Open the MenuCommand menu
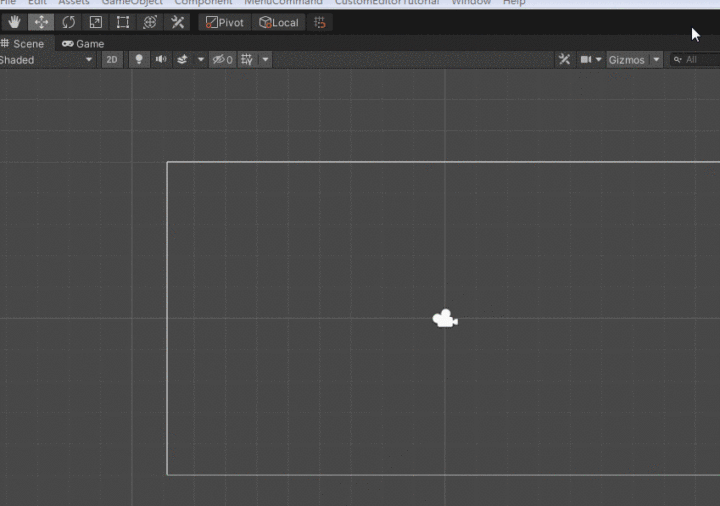The height and width of the screenshot is (506, 720). 283,2
